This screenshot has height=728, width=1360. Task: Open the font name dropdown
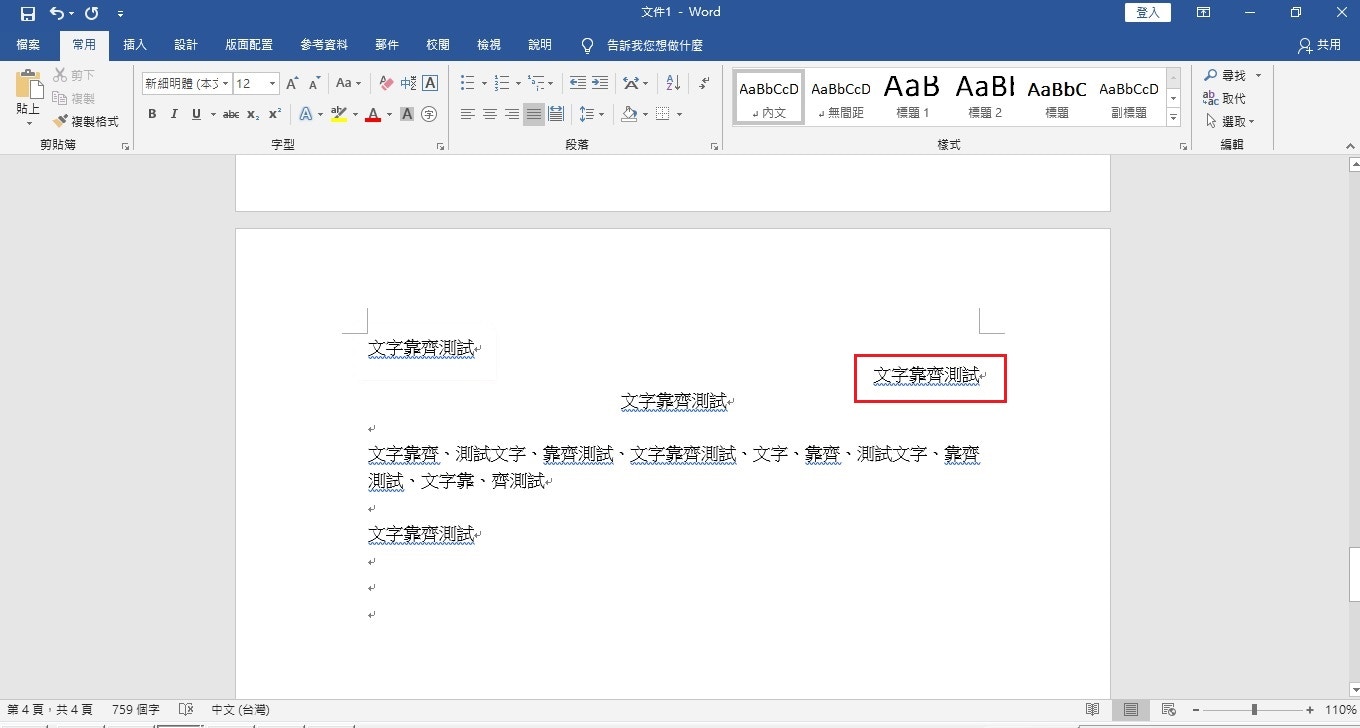225,83
